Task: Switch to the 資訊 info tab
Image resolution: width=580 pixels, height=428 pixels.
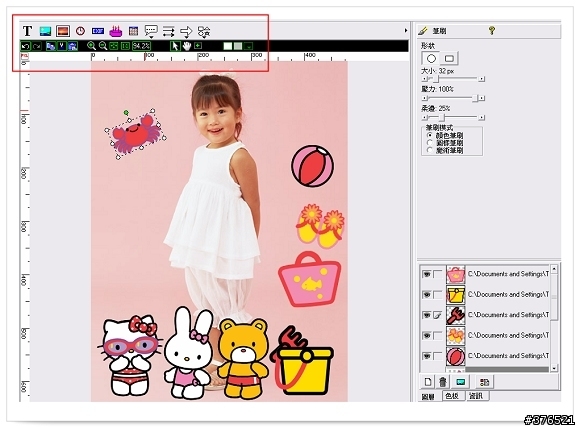Action: 476,396
